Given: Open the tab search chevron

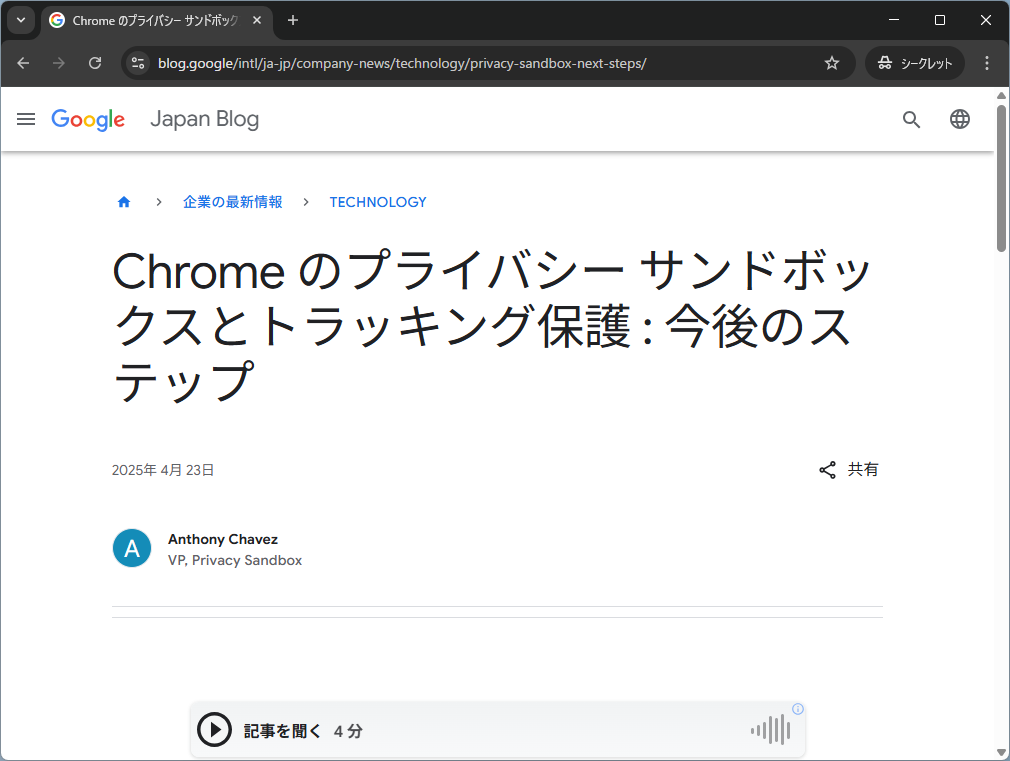Looking at the screenshot, I should tap(21, 20).
